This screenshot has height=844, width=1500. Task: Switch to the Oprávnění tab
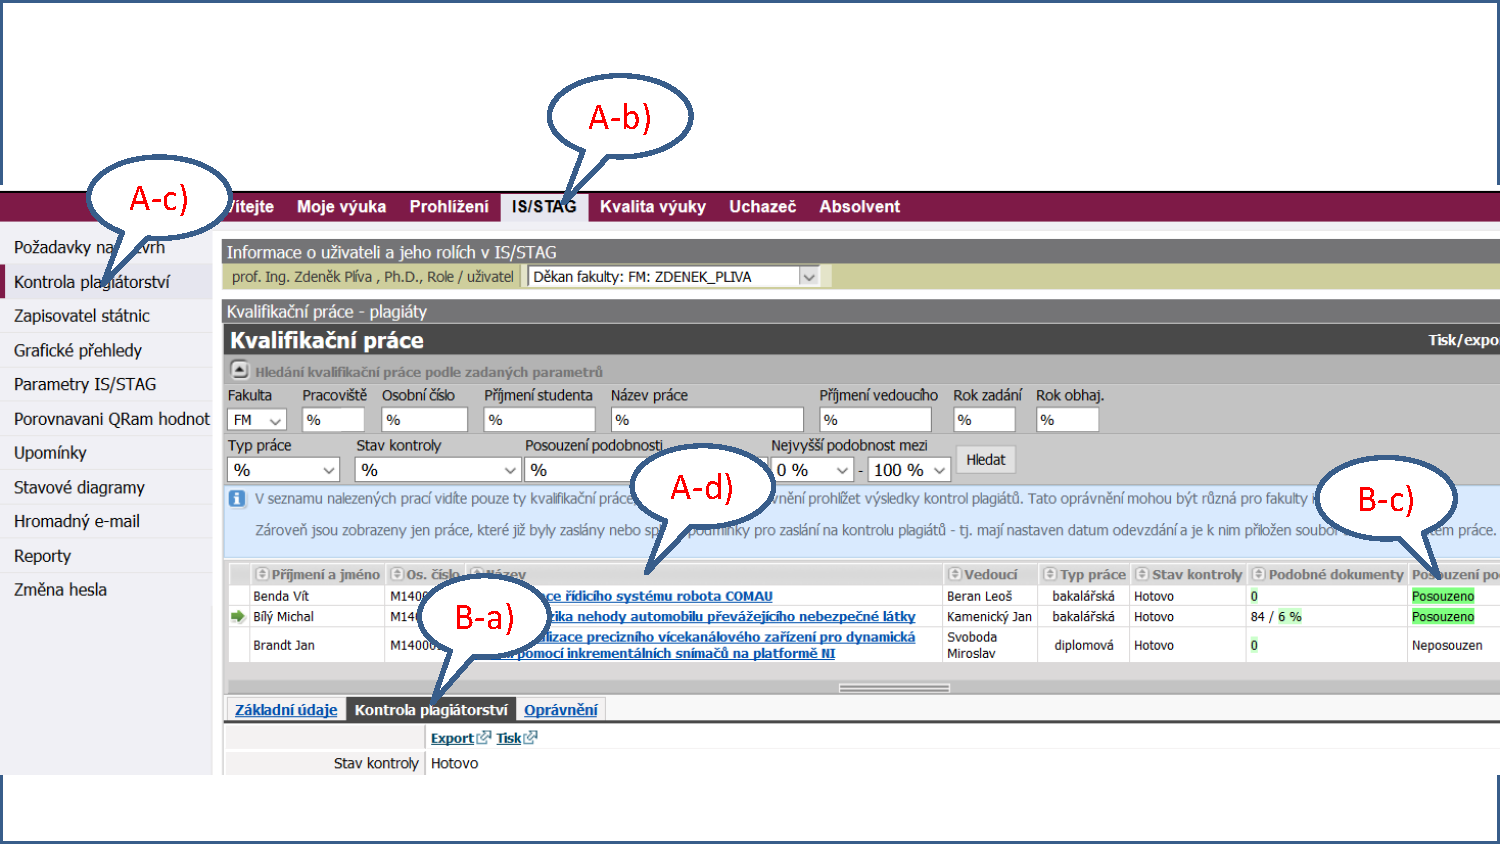[561, 710]
